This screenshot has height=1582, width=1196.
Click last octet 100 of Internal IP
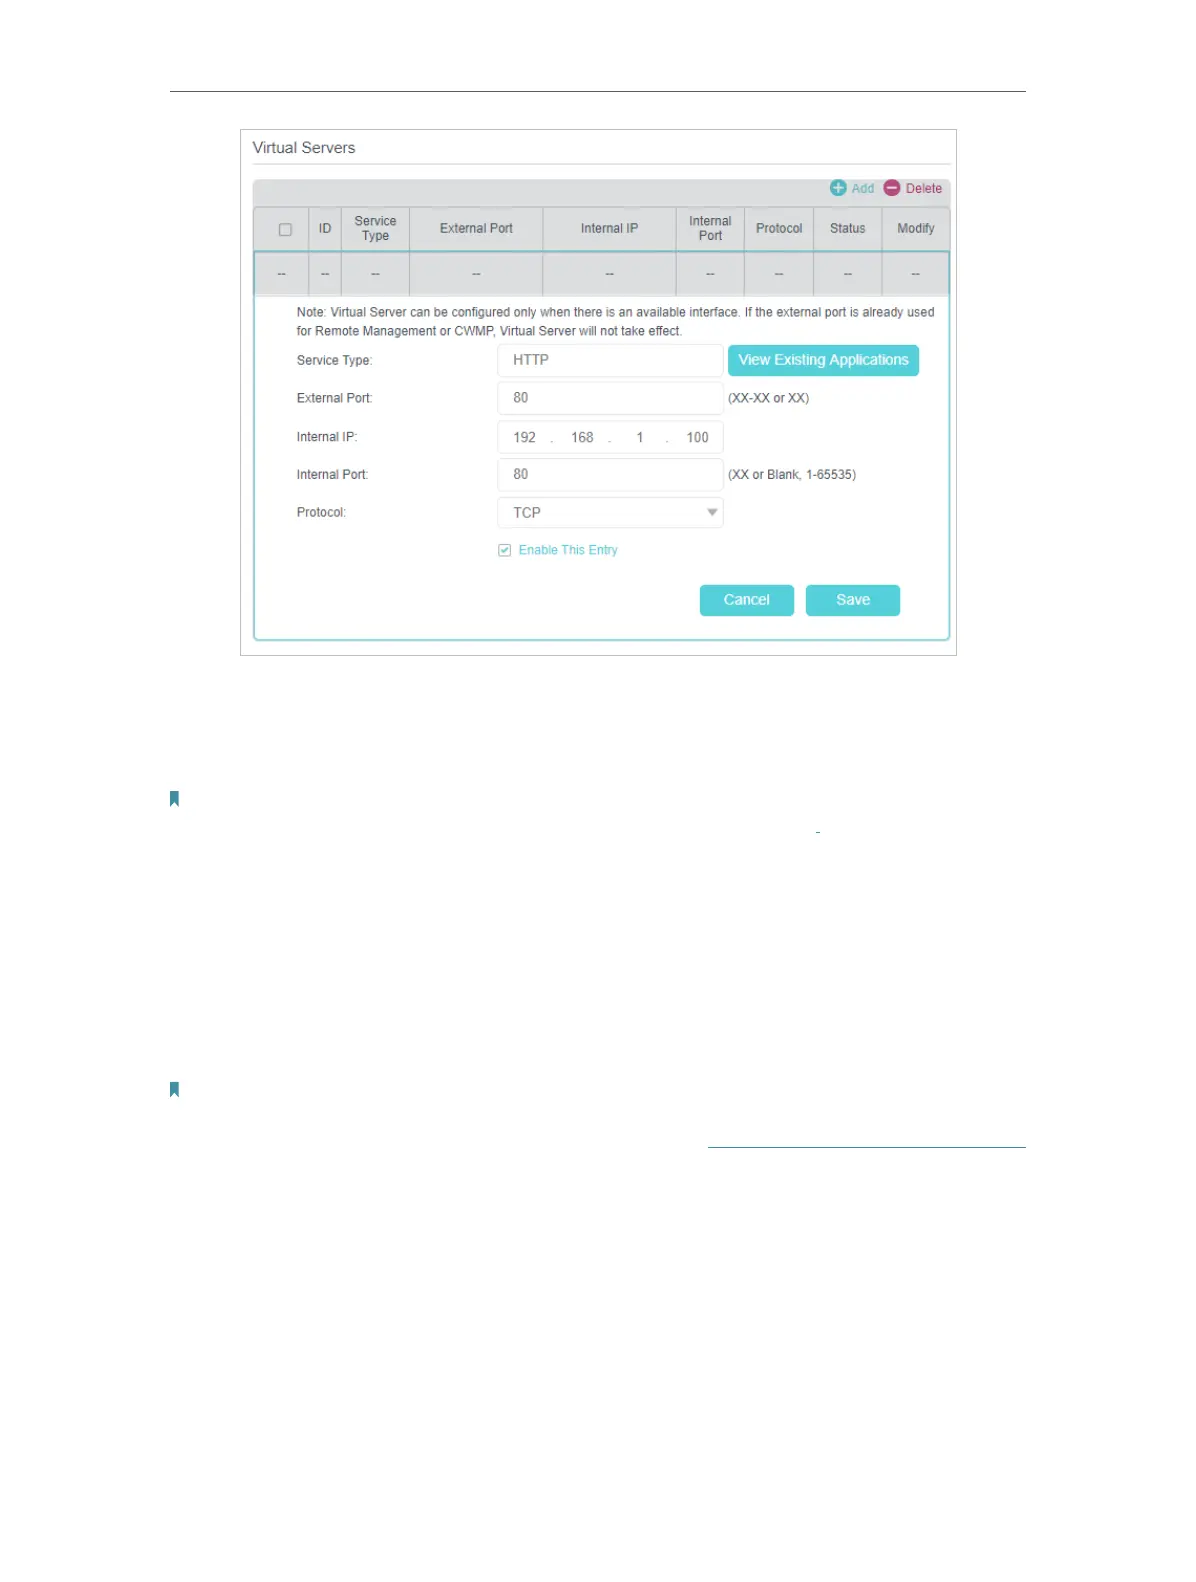pyautogui.click(x=697, y=437)
